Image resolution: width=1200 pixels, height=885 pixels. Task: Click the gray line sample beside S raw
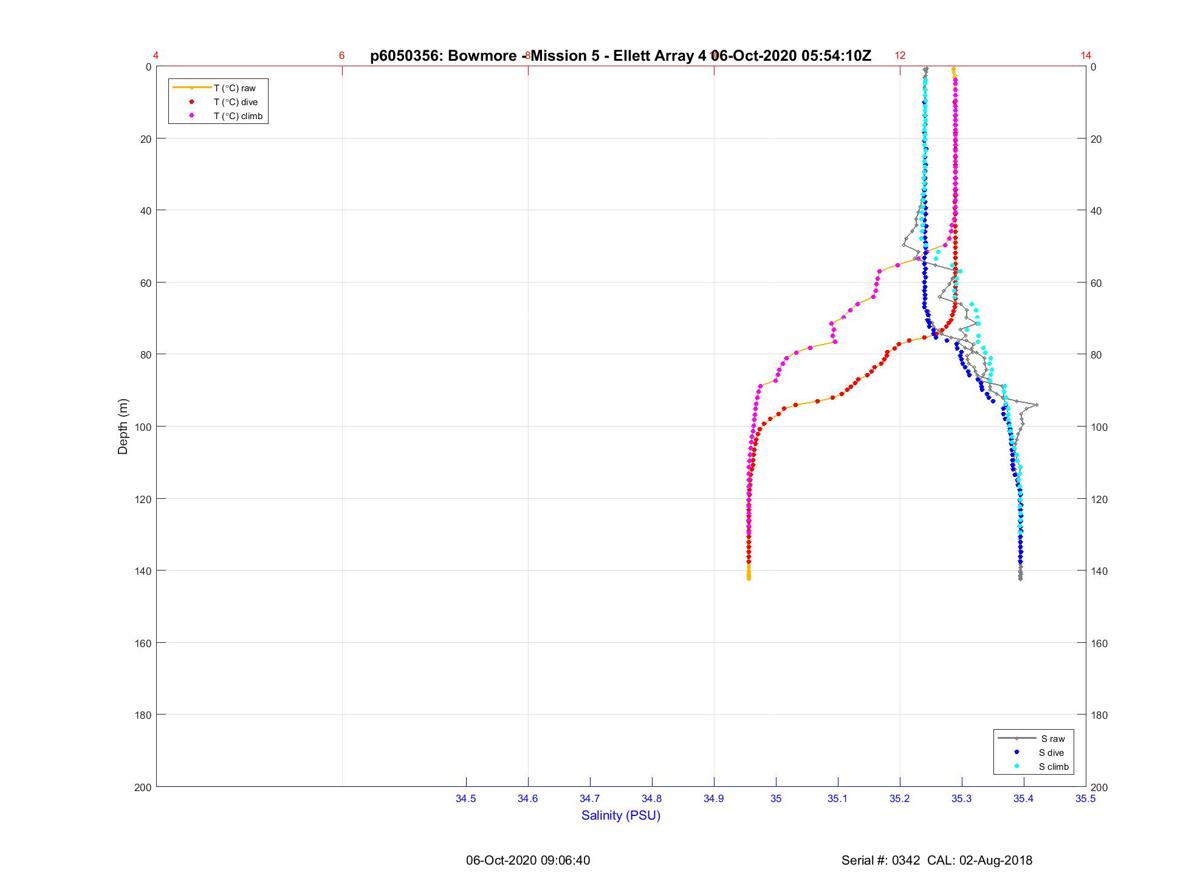(x=1017, y=738)
